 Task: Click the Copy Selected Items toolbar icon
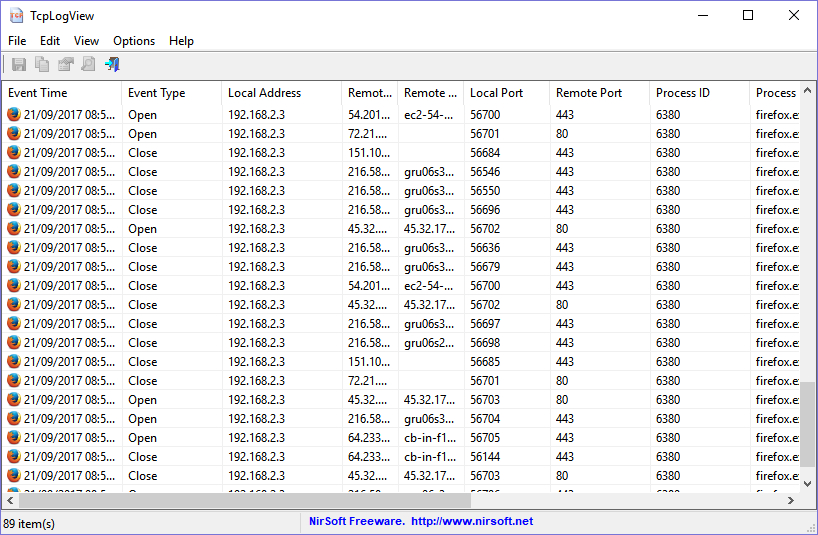click(42, 65)
